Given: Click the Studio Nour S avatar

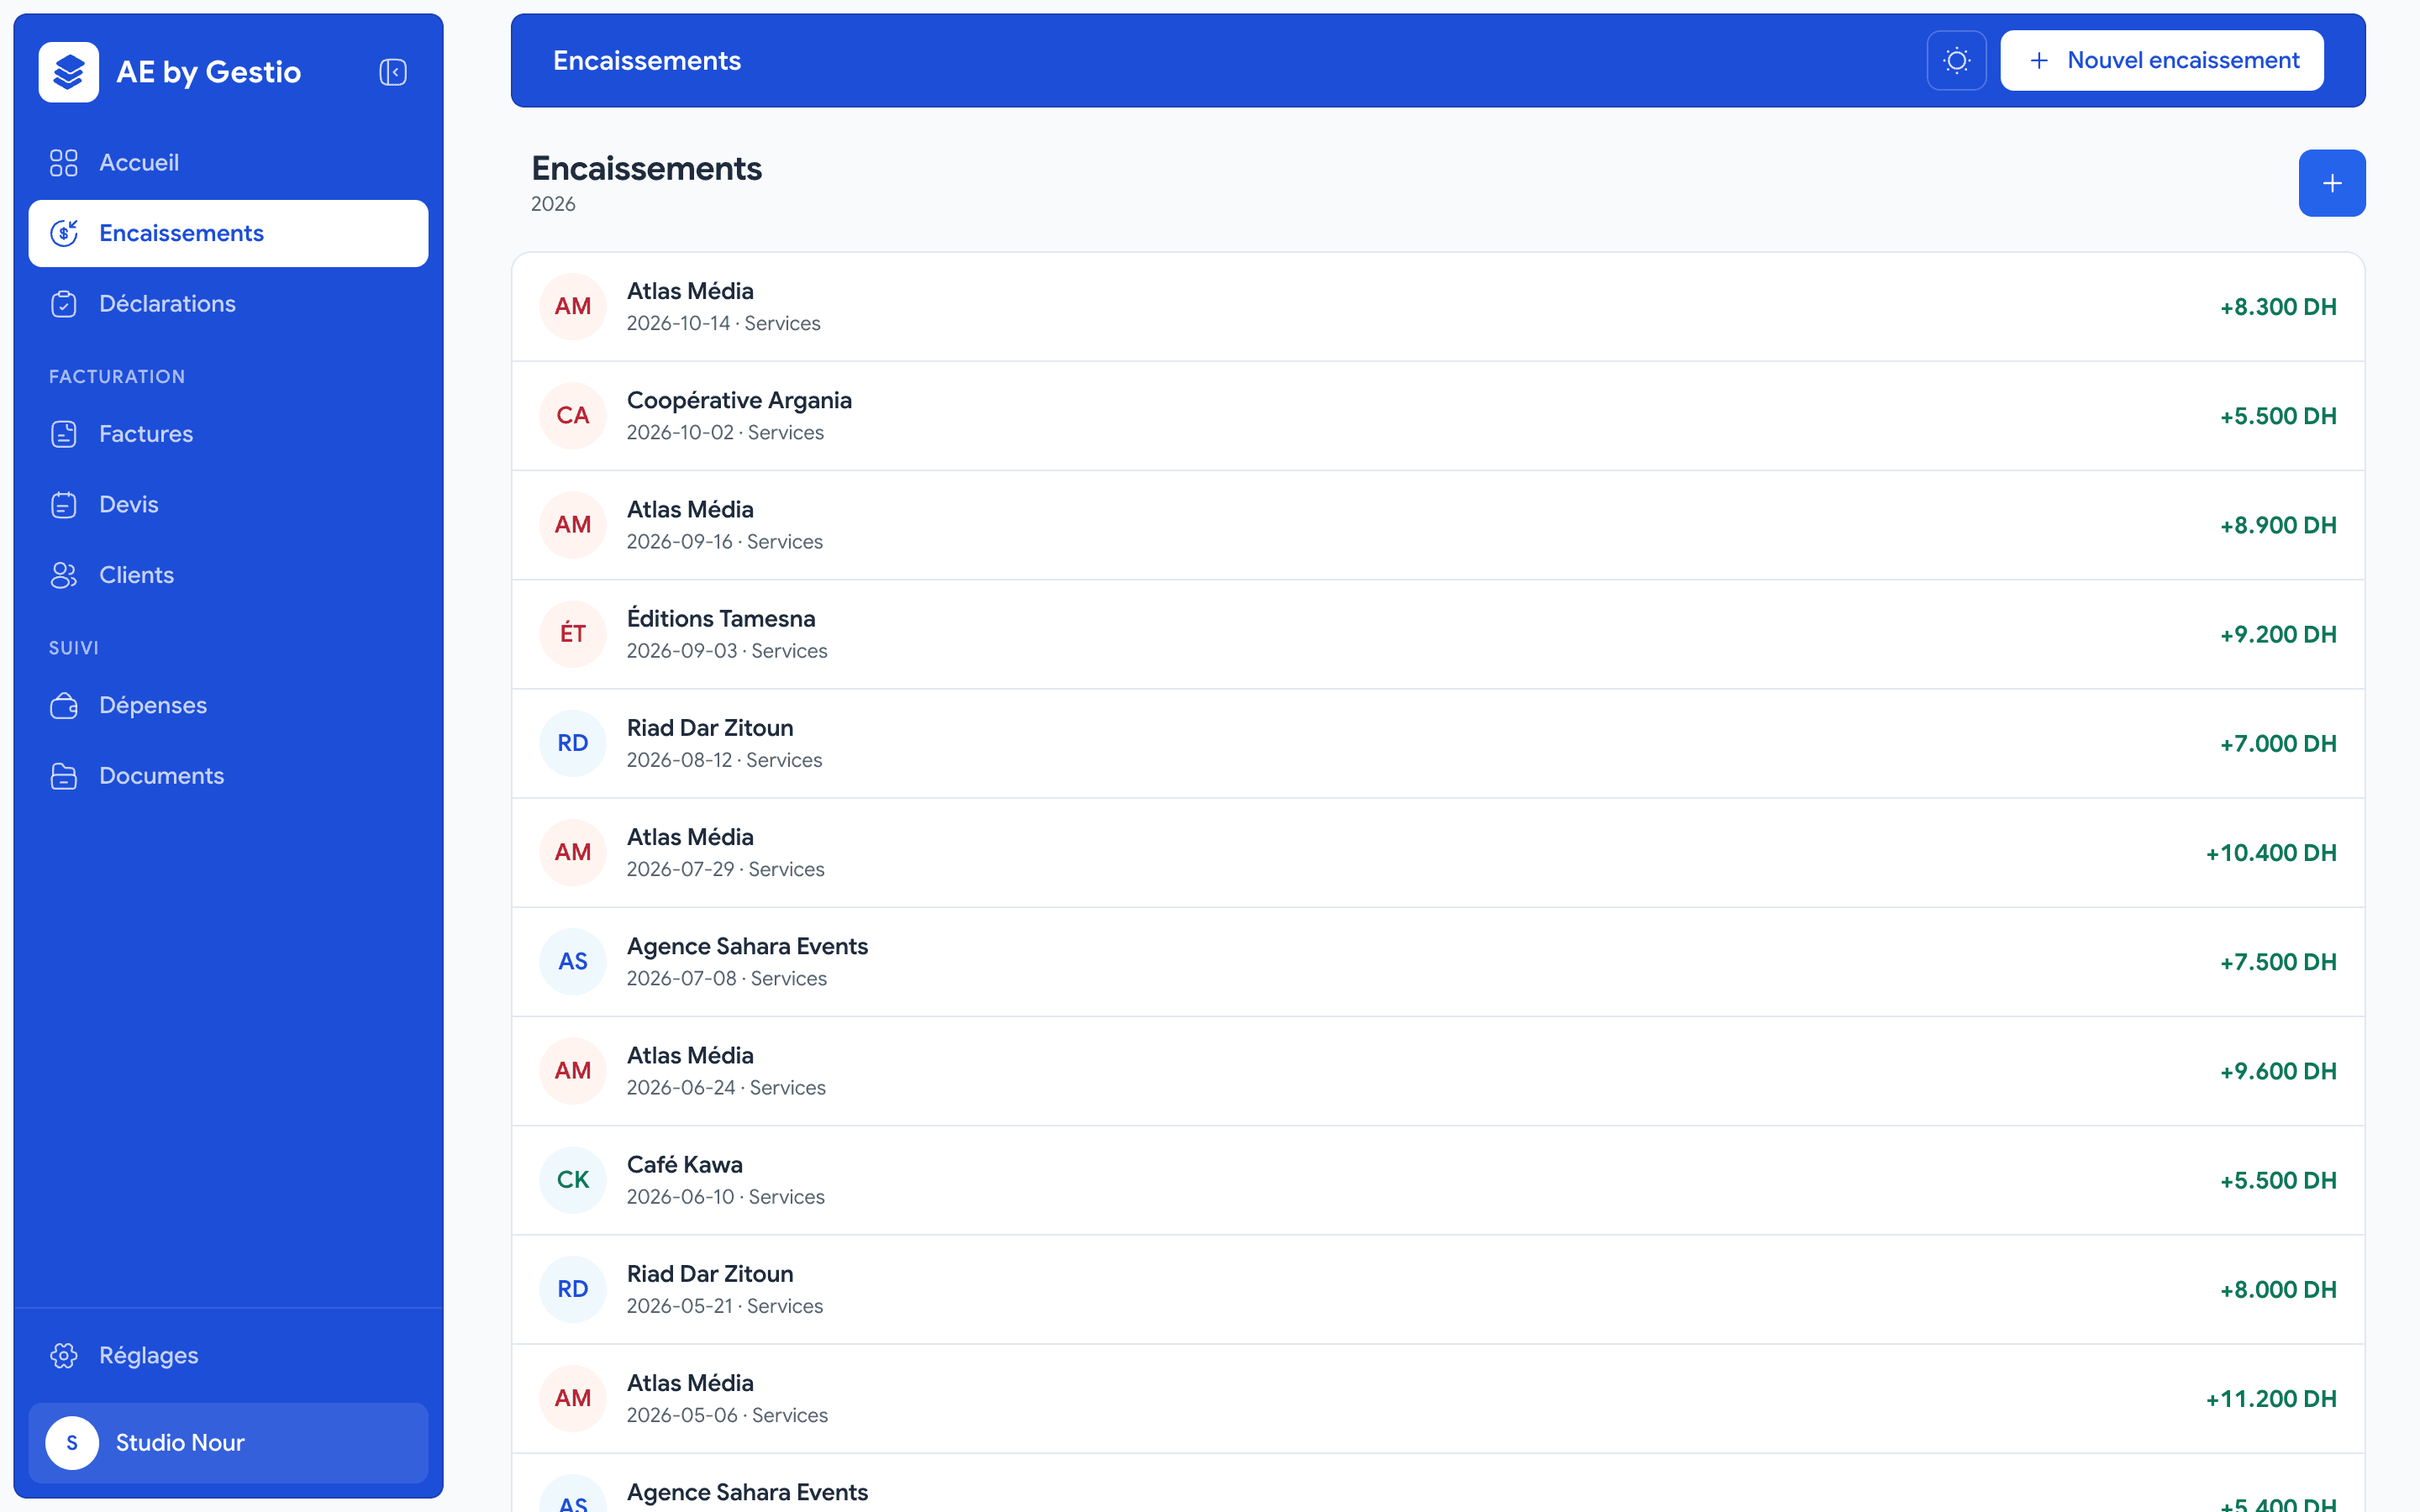Looking at the screenshot, I should tap(72, 1443).
